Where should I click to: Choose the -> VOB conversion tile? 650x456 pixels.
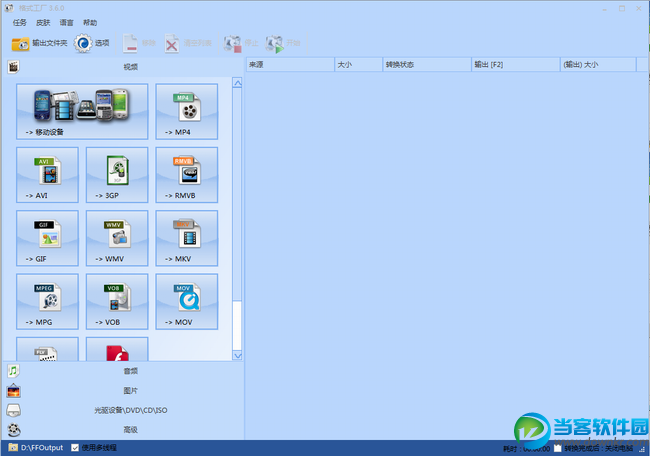point(117,302)
